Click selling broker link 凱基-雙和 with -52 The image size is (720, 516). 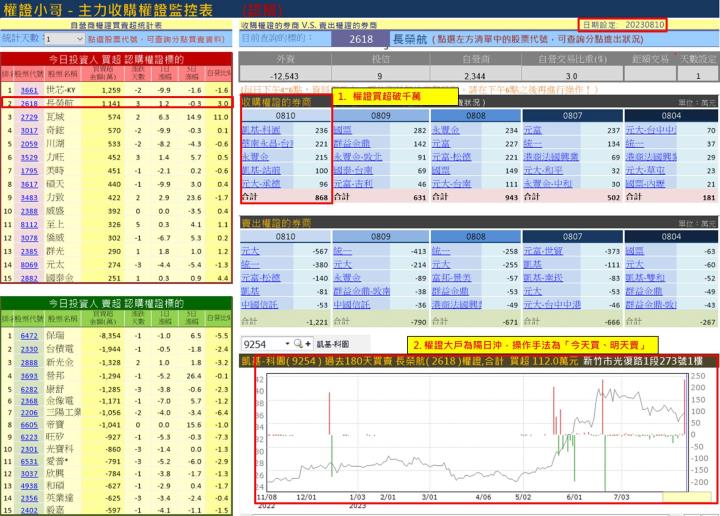pos(645,278)
